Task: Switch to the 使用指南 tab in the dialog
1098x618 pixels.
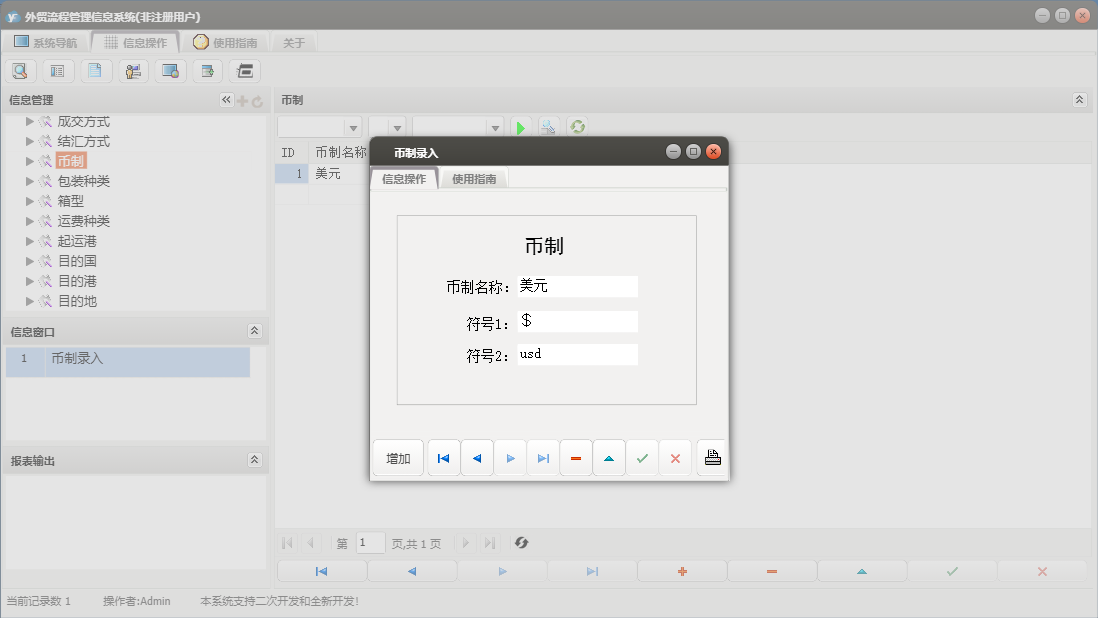Action: point(474,179)
